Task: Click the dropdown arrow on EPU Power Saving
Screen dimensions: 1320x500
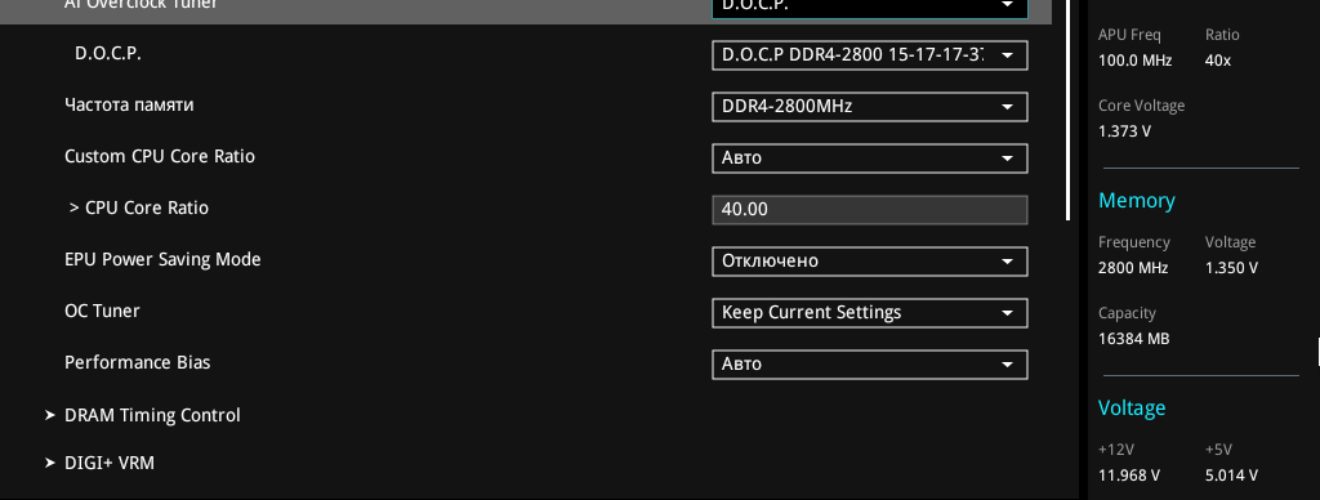Action: coord(1007,262)
